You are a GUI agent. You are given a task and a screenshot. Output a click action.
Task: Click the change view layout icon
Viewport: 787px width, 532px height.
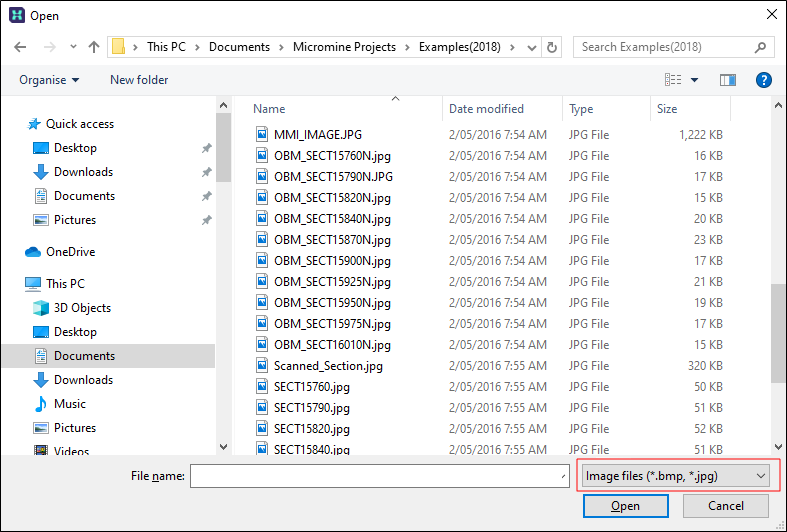pos(673,80)
